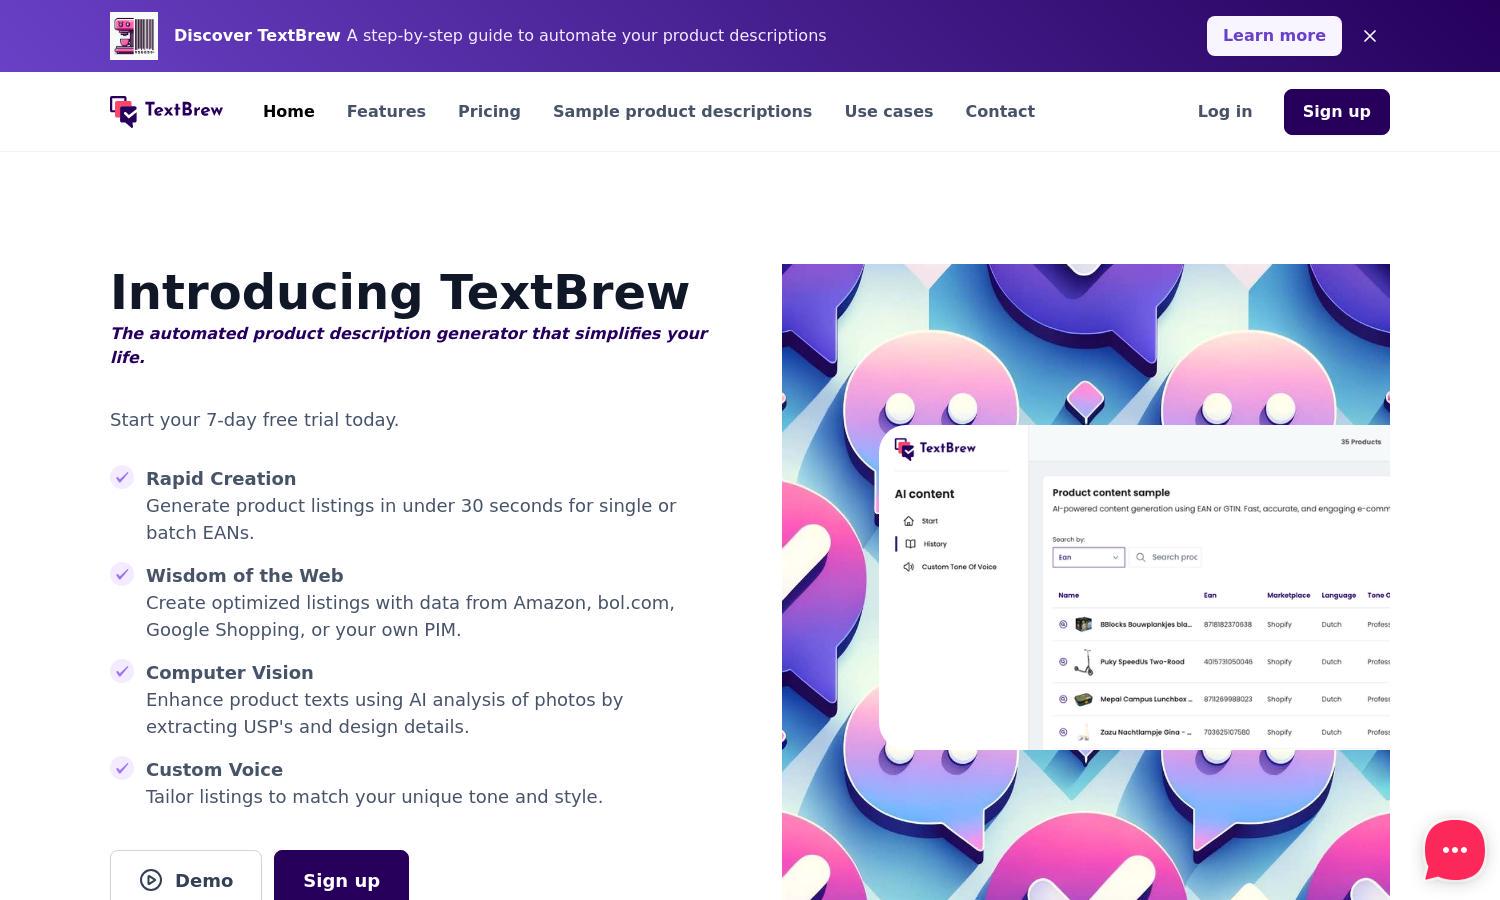This screenshot has height=900, width=1500.
Task: Open the Contact page
Action: (1000, 111)
